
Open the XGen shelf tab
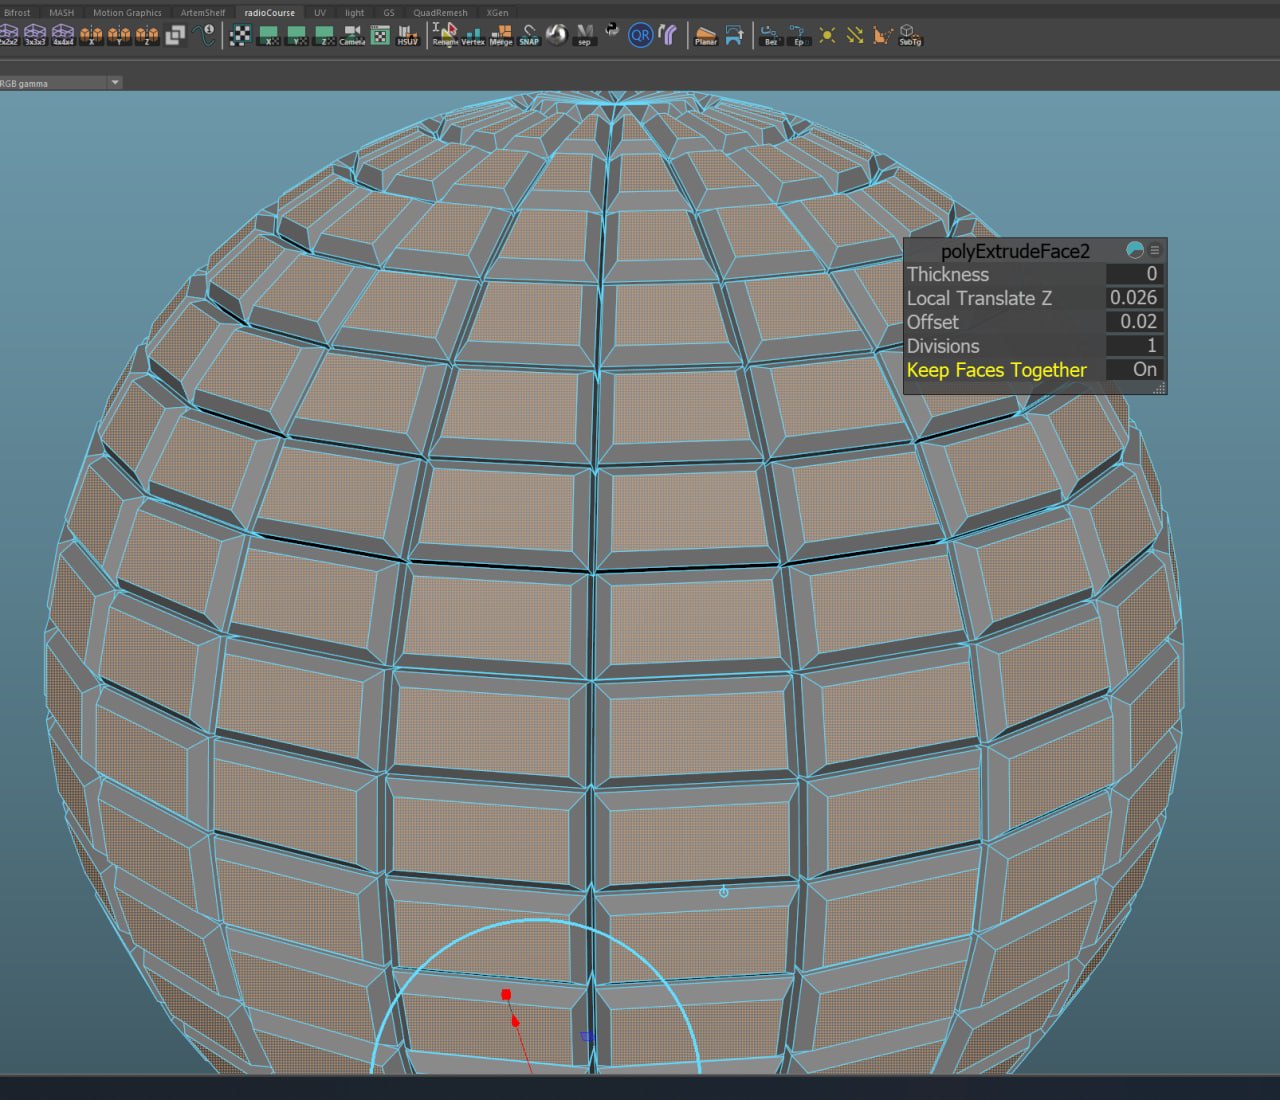coord(498,13)
